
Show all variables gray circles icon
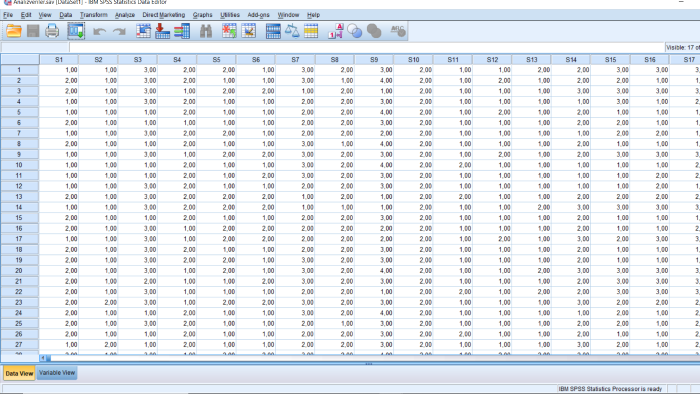point(374,31)
